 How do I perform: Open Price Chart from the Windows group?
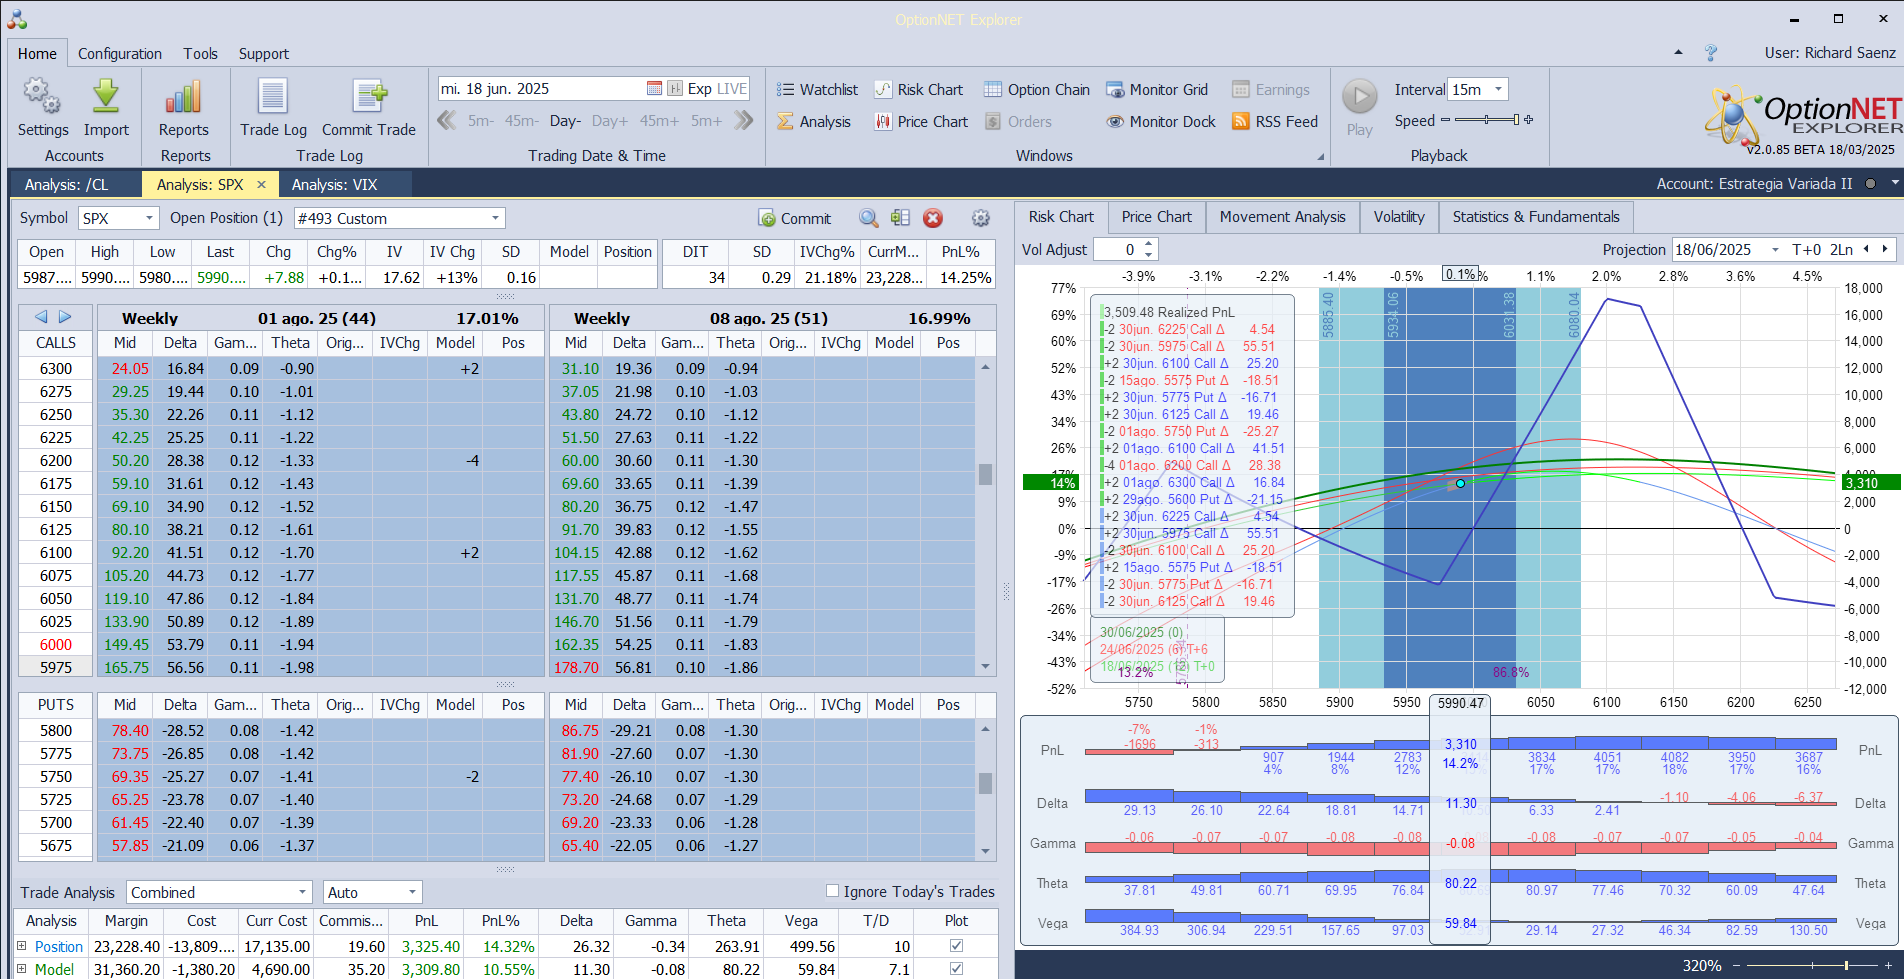click(x=921, y=122)
